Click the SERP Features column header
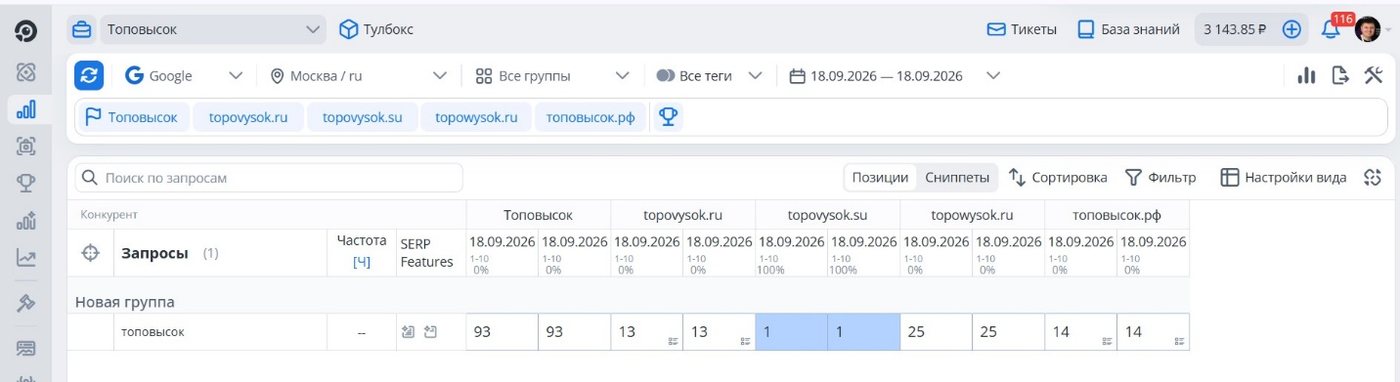 pos(426,252)
